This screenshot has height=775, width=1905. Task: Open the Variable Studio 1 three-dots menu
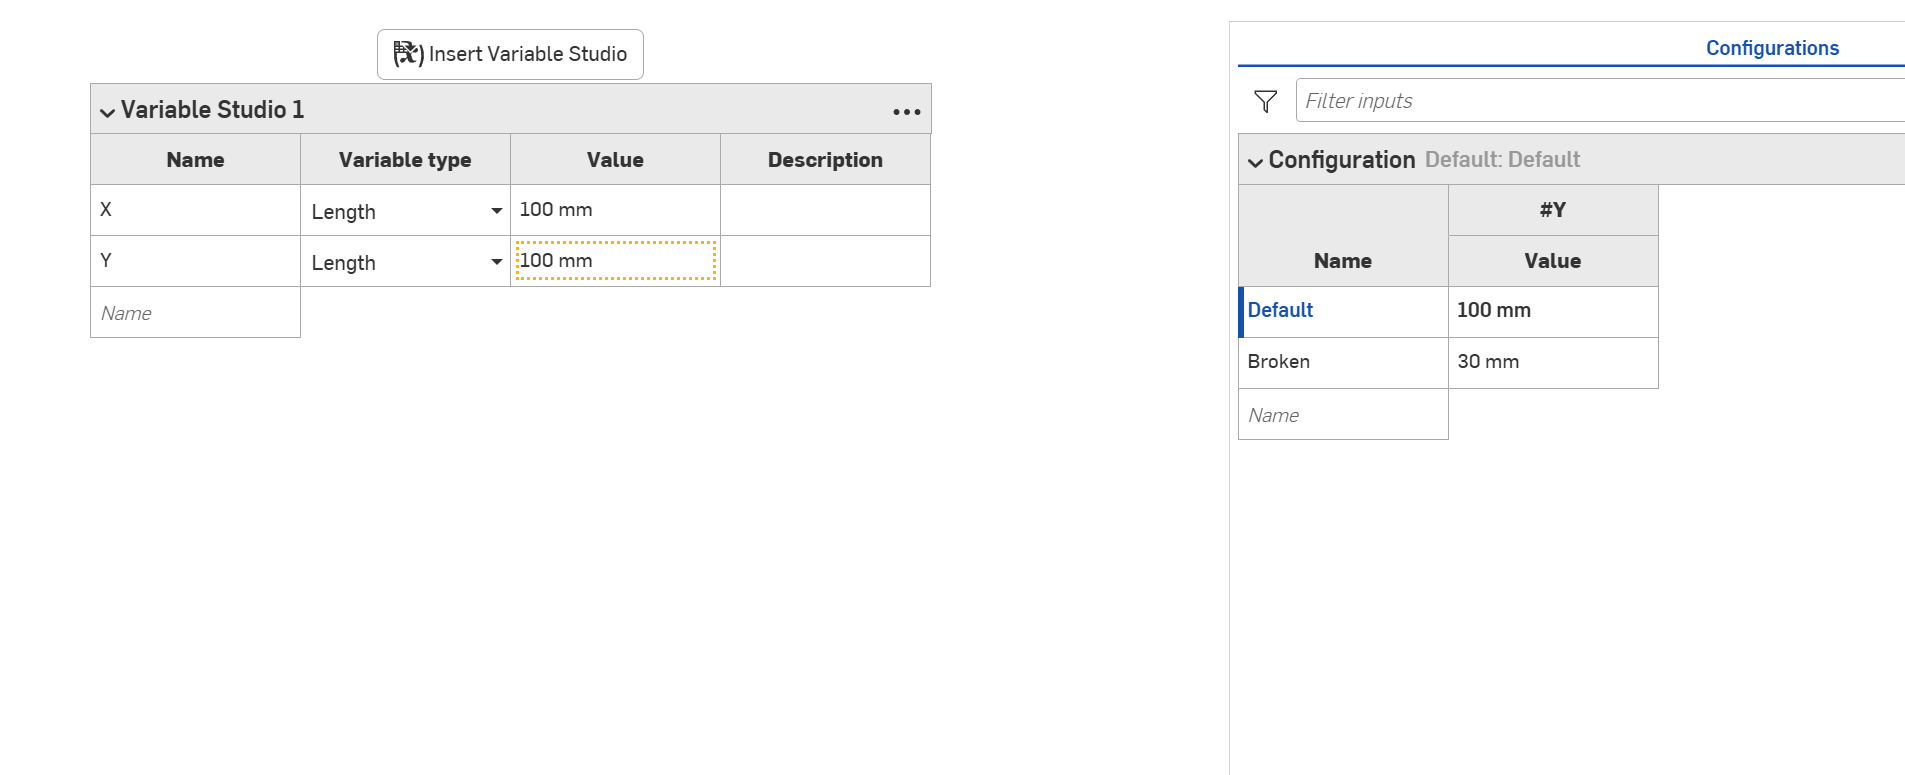pyautogui.click(x=906, y=111)
